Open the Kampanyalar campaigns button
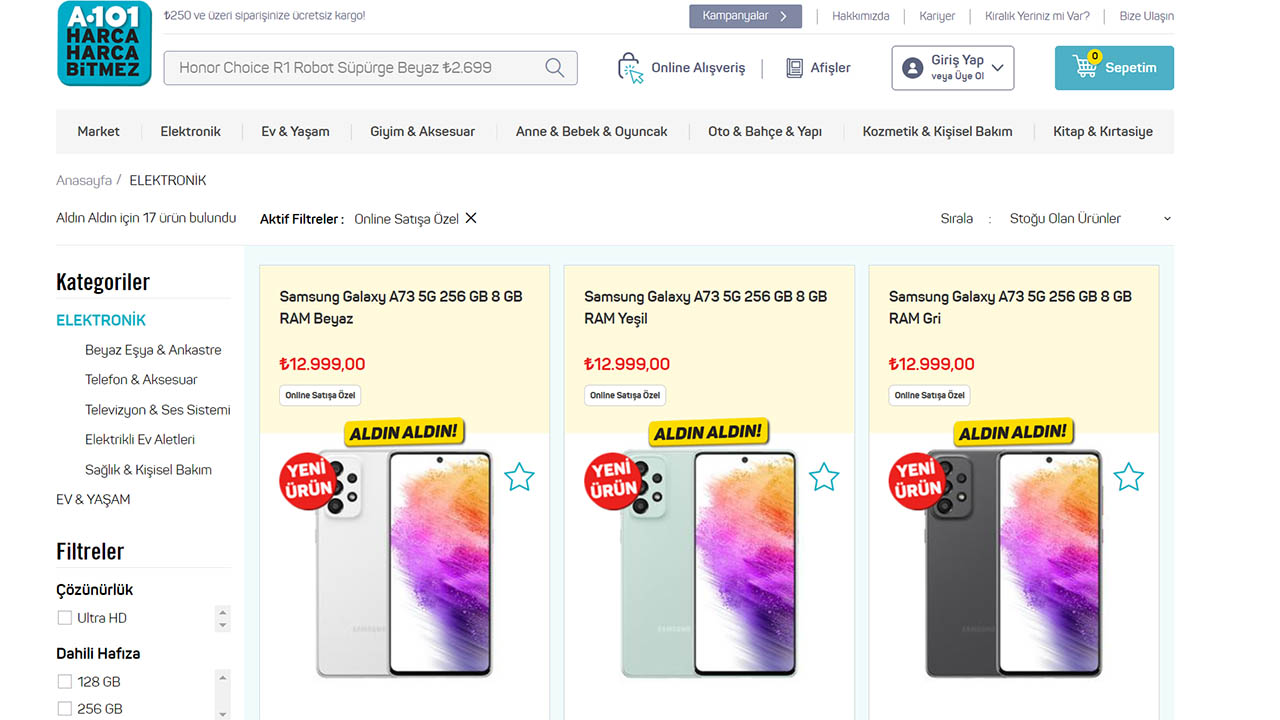Screen dimensions: 1280x720 tap(745, 16)
